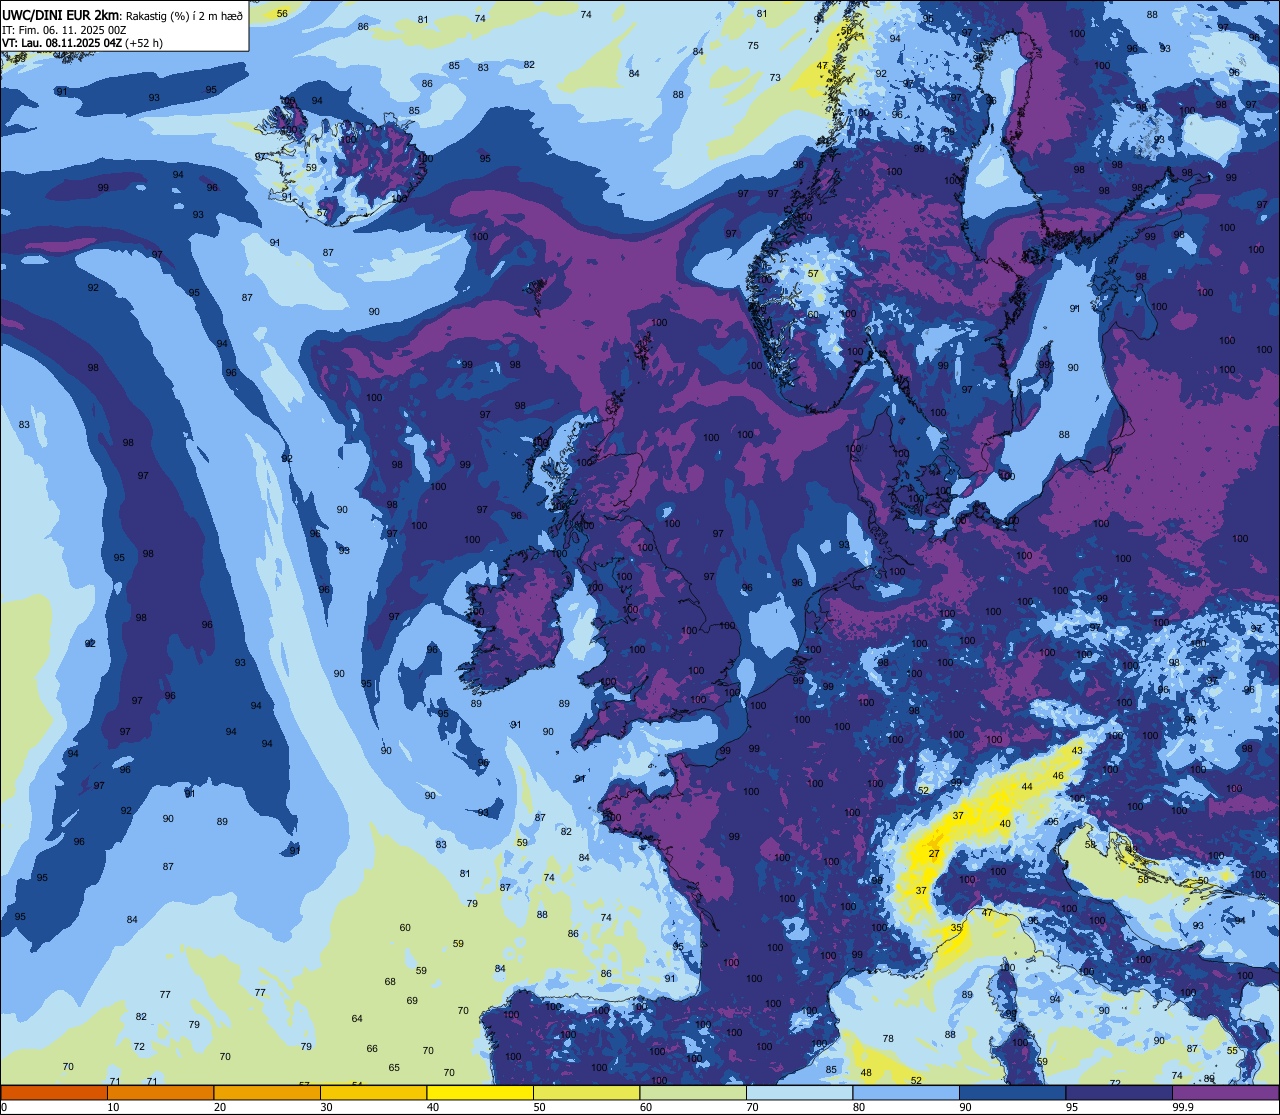Click the '30' tick label on the legend
1280x1115 pixels.
[x=326, y=1107]
